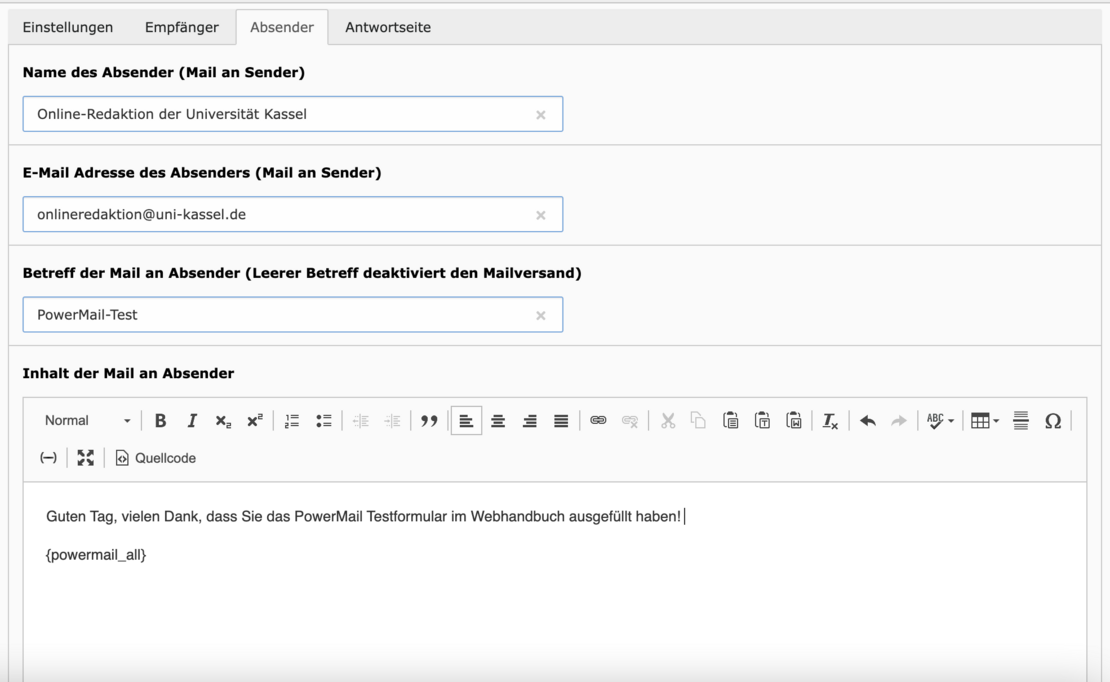Switch to the Empfänger tab
This screenshot has height=682, width=1110.
coord(181,27)
